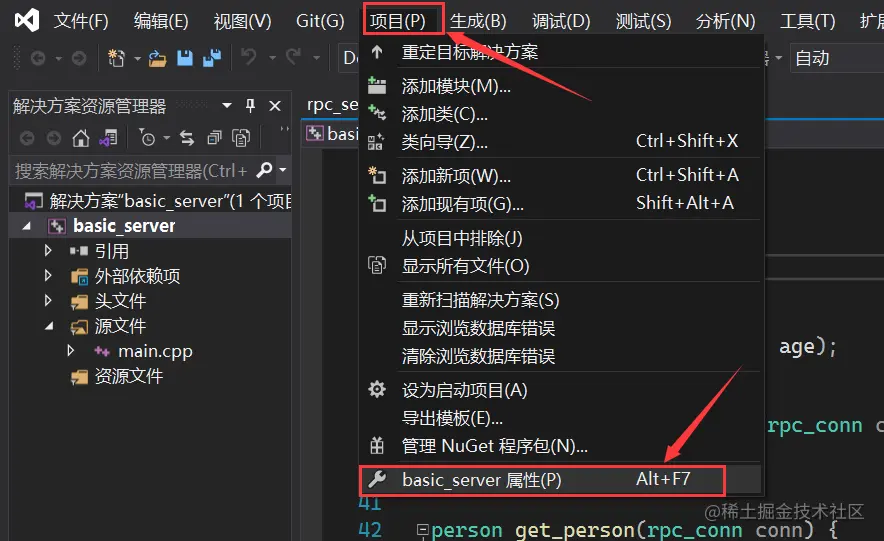Click the Solution Explorer back icon
This screenshot has width=884, height=541.
point(26,138)
